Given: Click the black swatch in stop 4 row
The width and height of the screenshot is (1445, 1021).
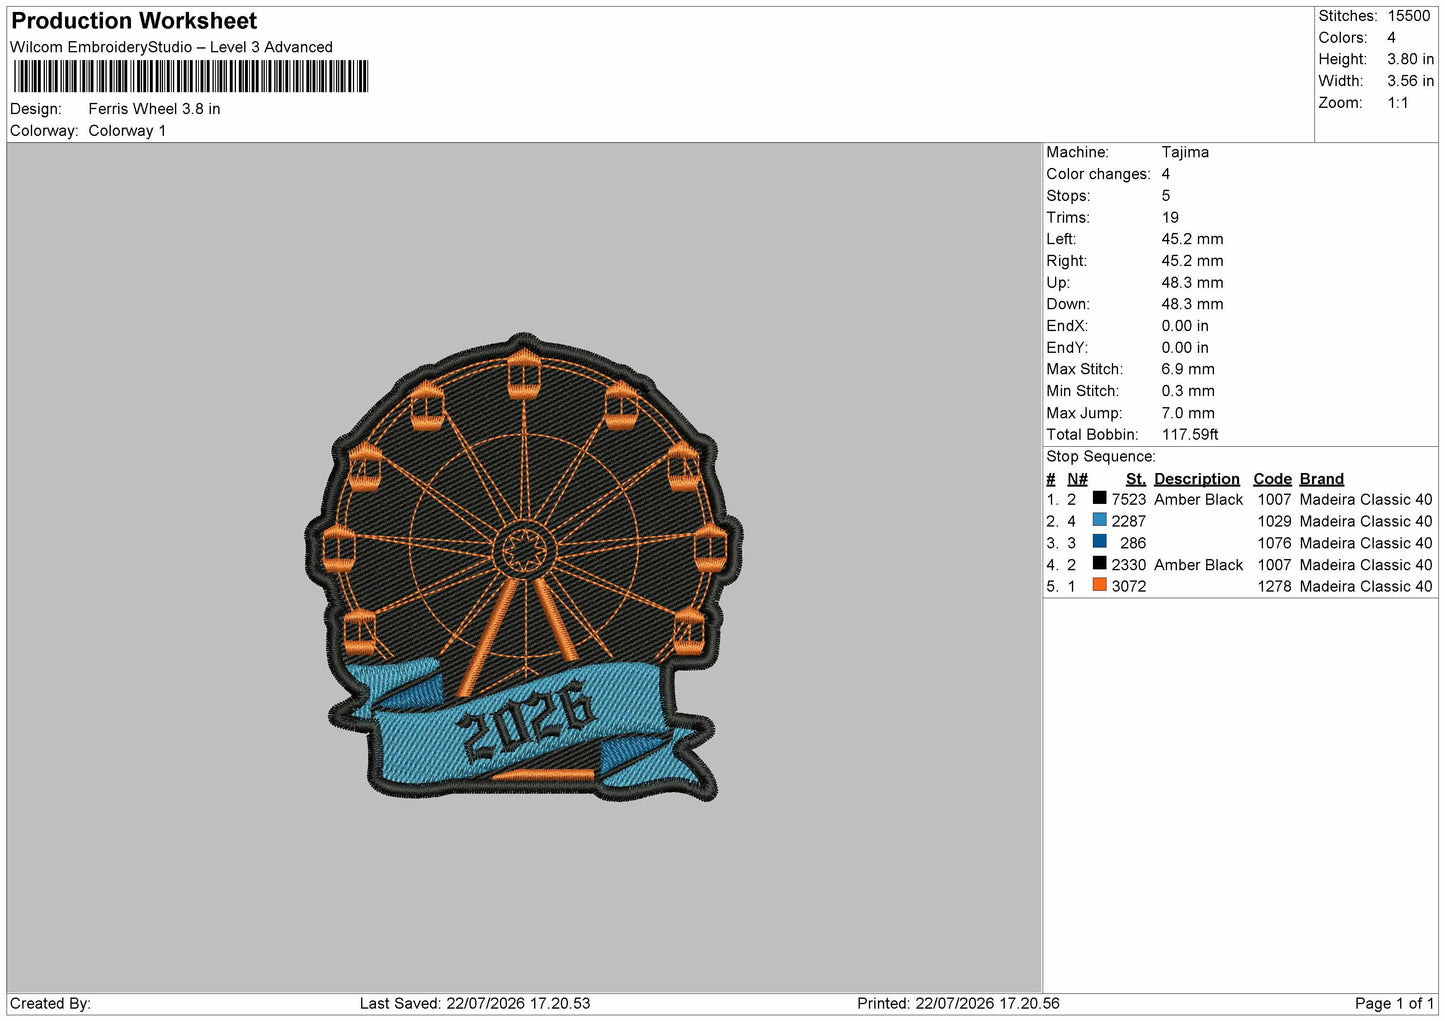Looking at the screenshot, I should [1099, 563].
